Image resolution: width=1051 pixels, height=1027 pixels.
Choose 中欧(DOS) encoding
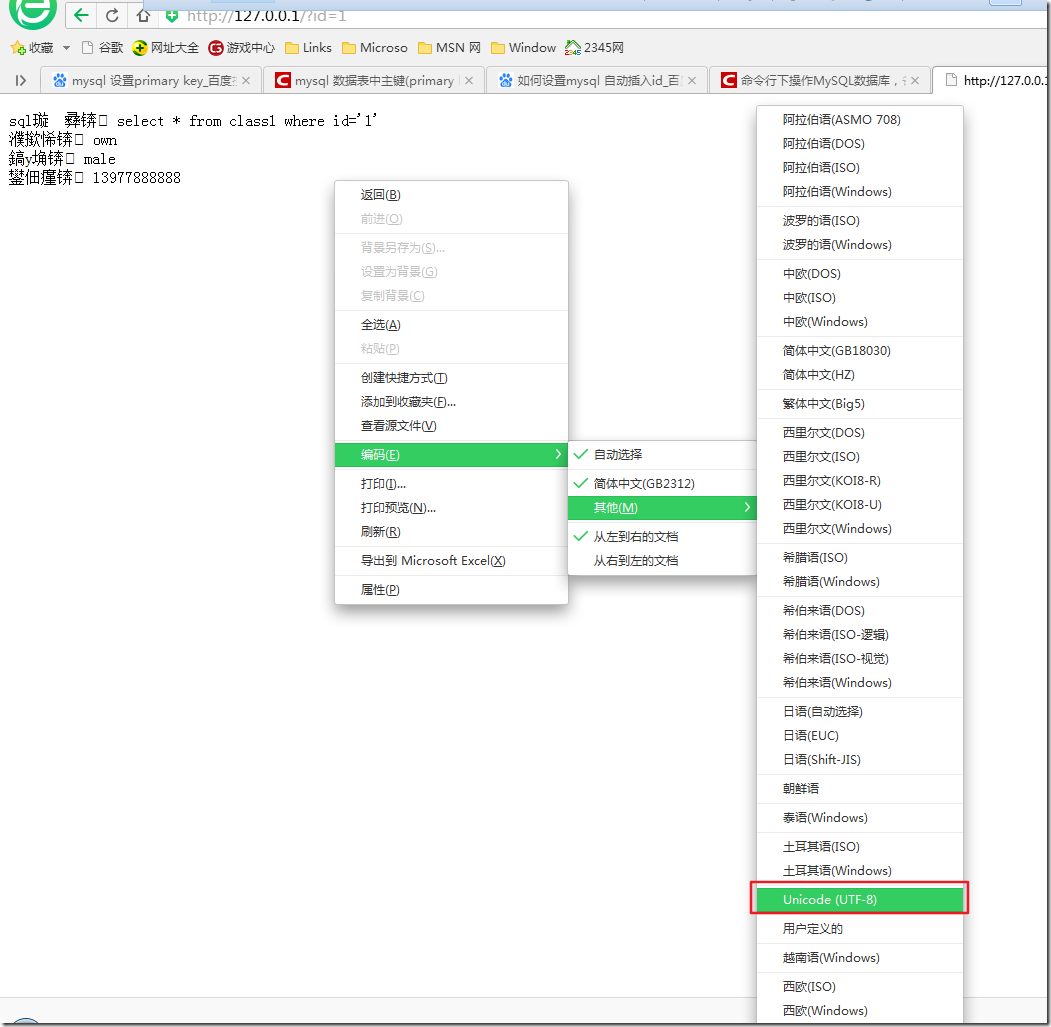(860, 274)
